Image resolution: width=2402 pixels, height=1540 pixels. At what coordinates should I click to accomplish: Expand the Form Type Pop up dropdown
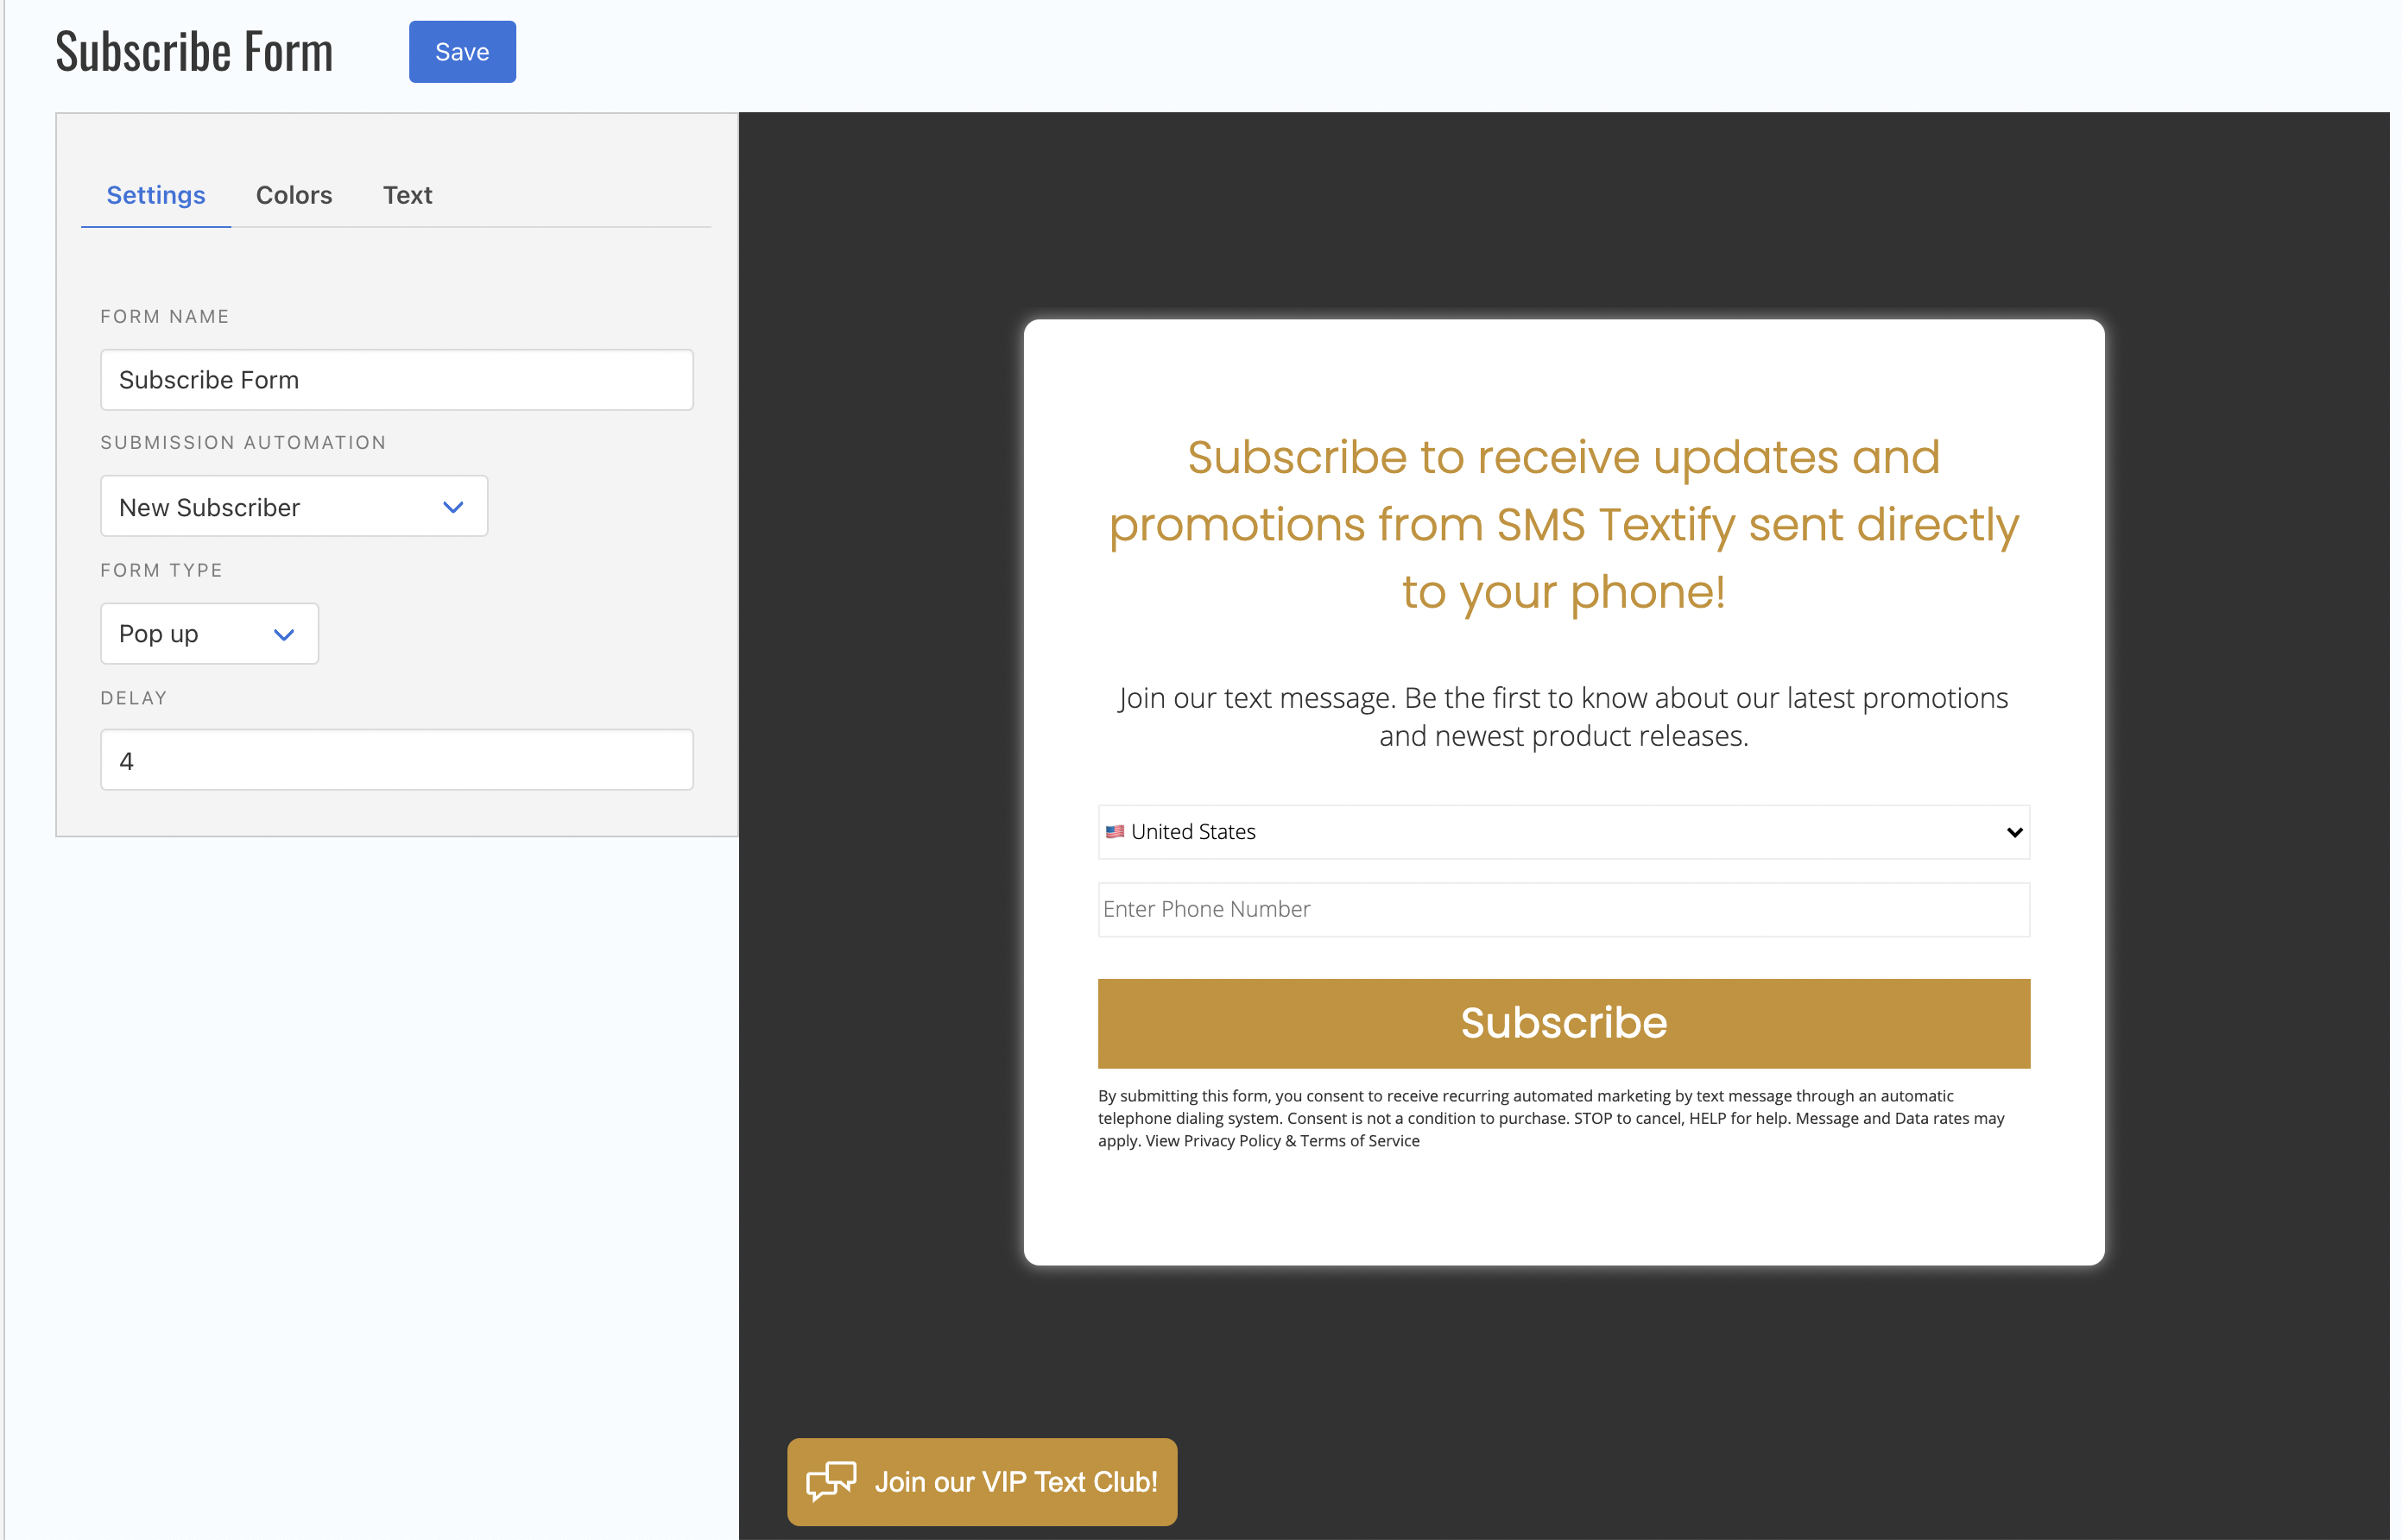pos(209,634)
